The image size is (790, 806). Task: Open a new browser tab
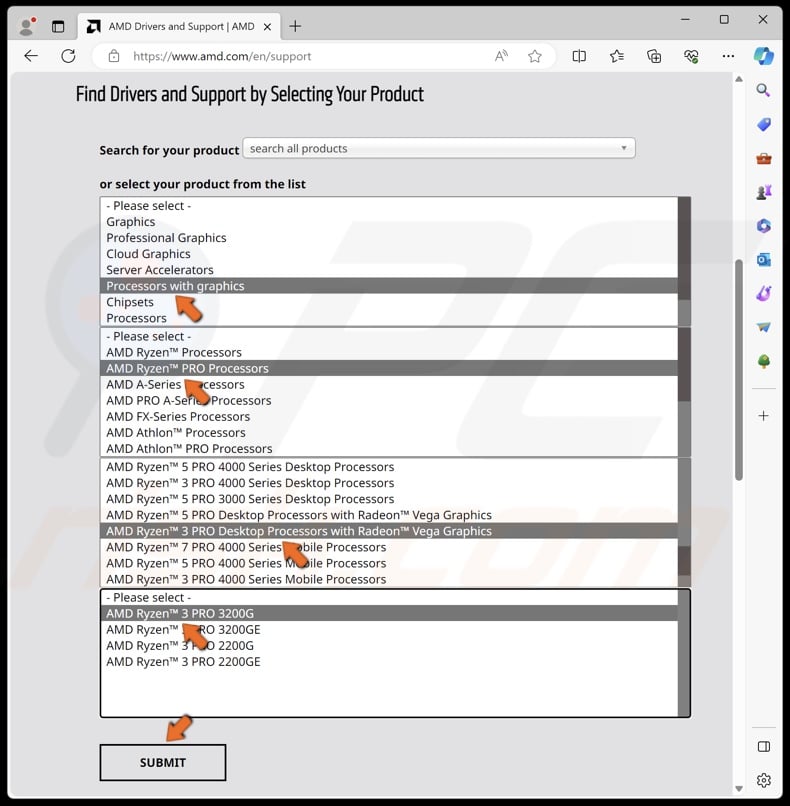pos(295,26)
